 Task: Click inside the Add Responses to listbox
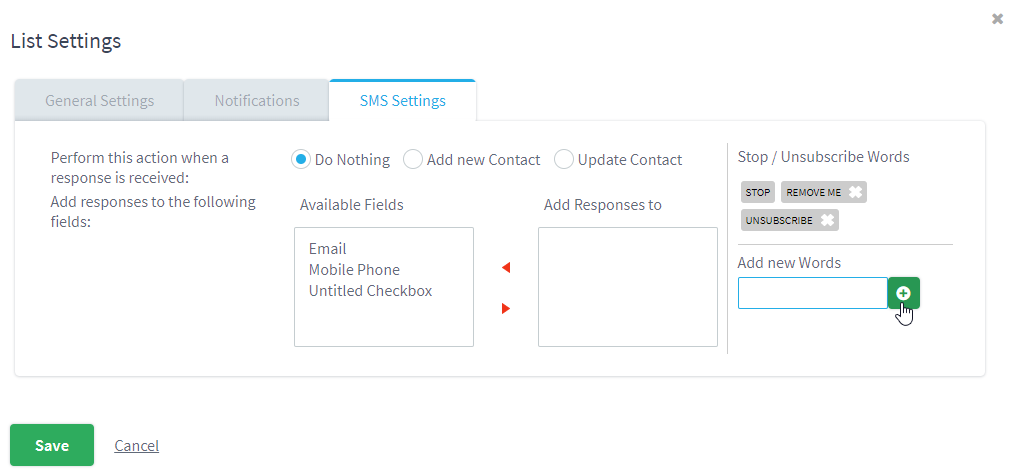point(628,287)
